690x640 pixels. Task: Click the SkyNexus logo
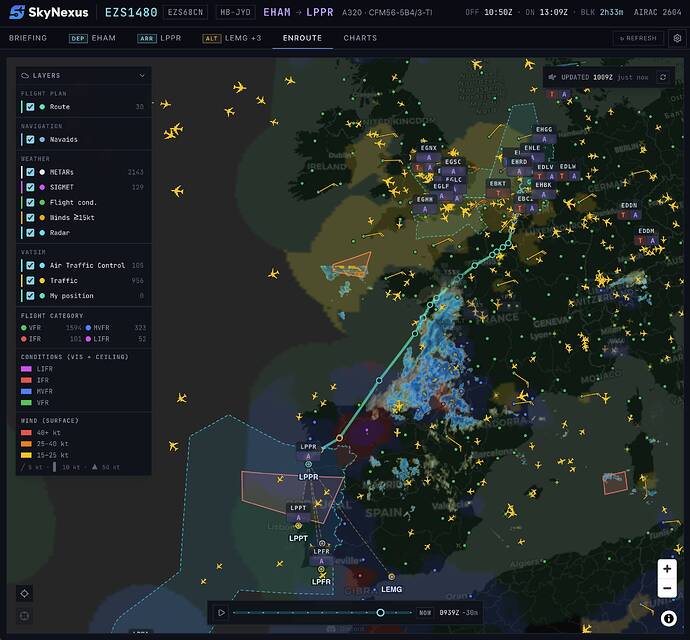coord(48,12)
